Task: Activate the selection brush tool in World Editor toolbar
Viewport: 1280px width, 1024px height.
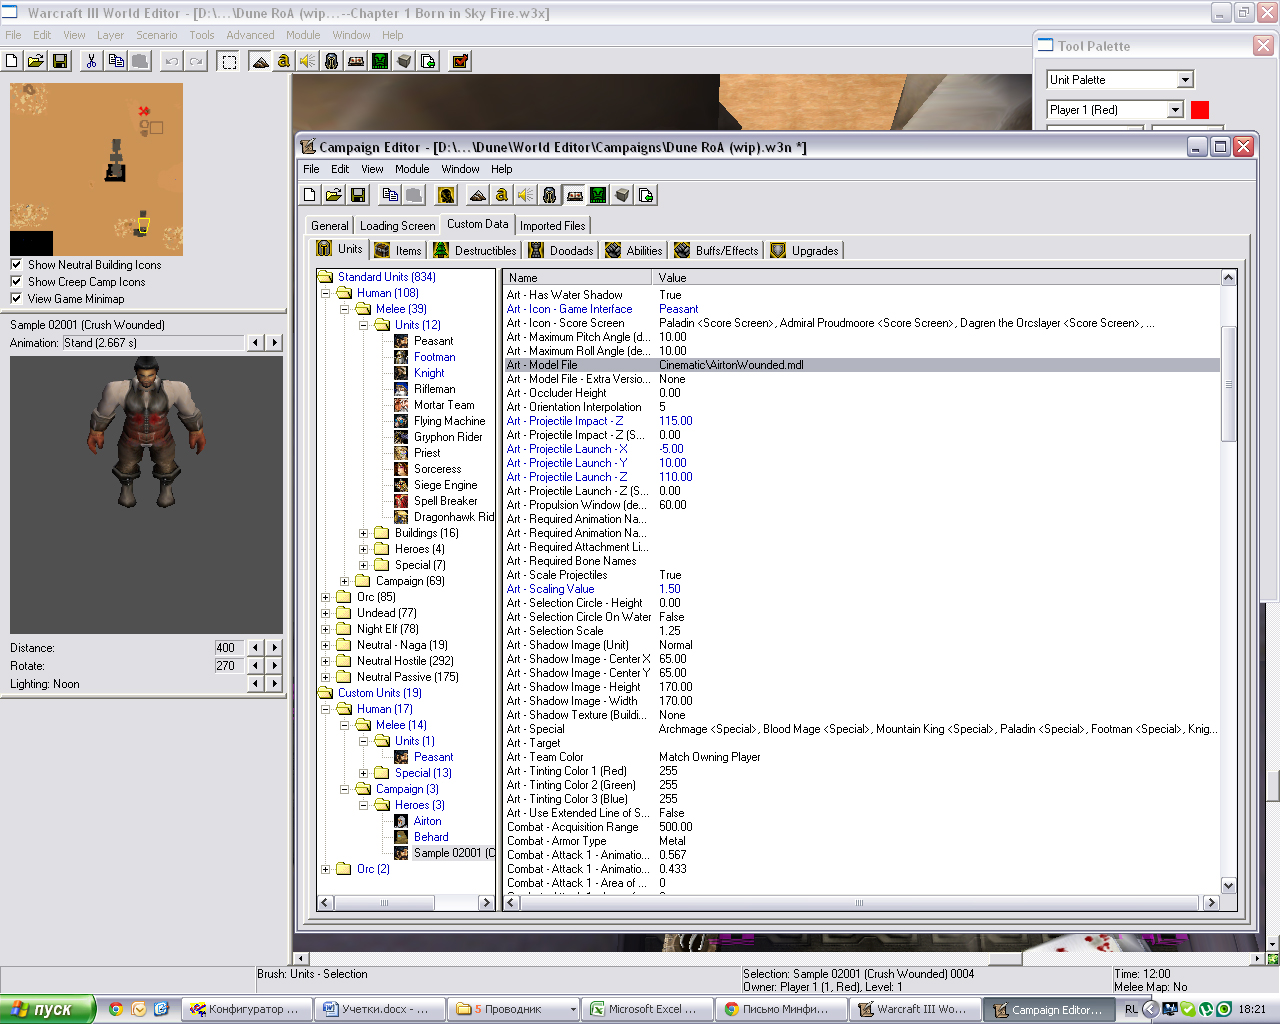Action: [x=229, y=61]
